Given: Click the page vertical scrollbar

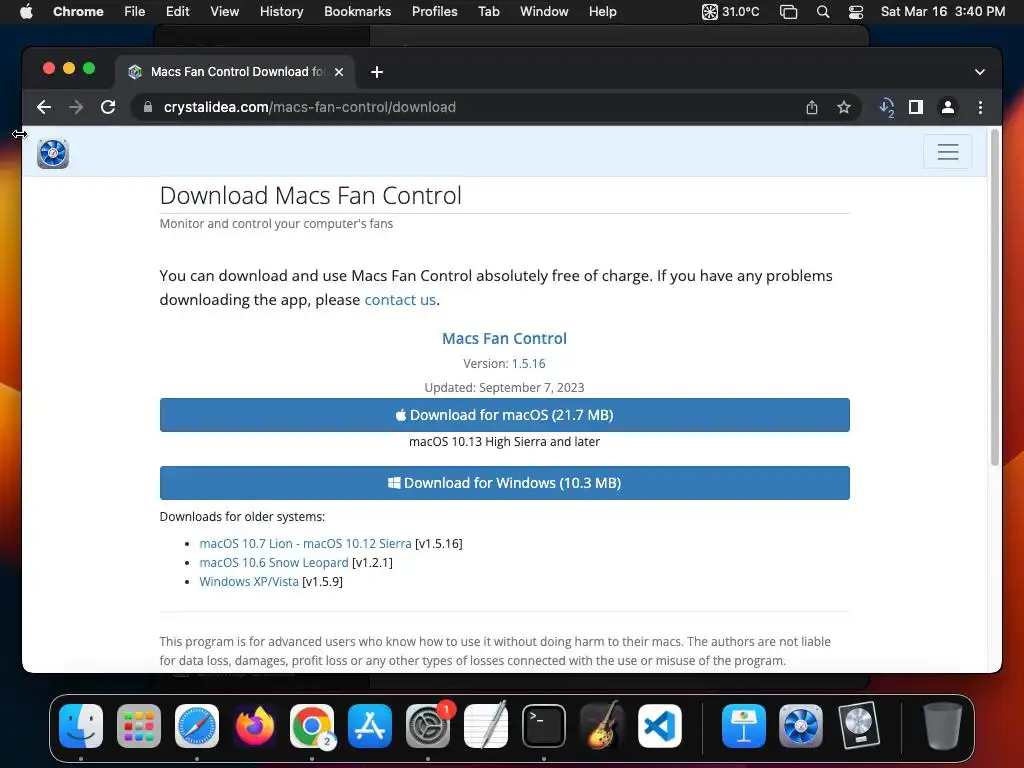Looking at the screenshot, I should click(995, 297).
